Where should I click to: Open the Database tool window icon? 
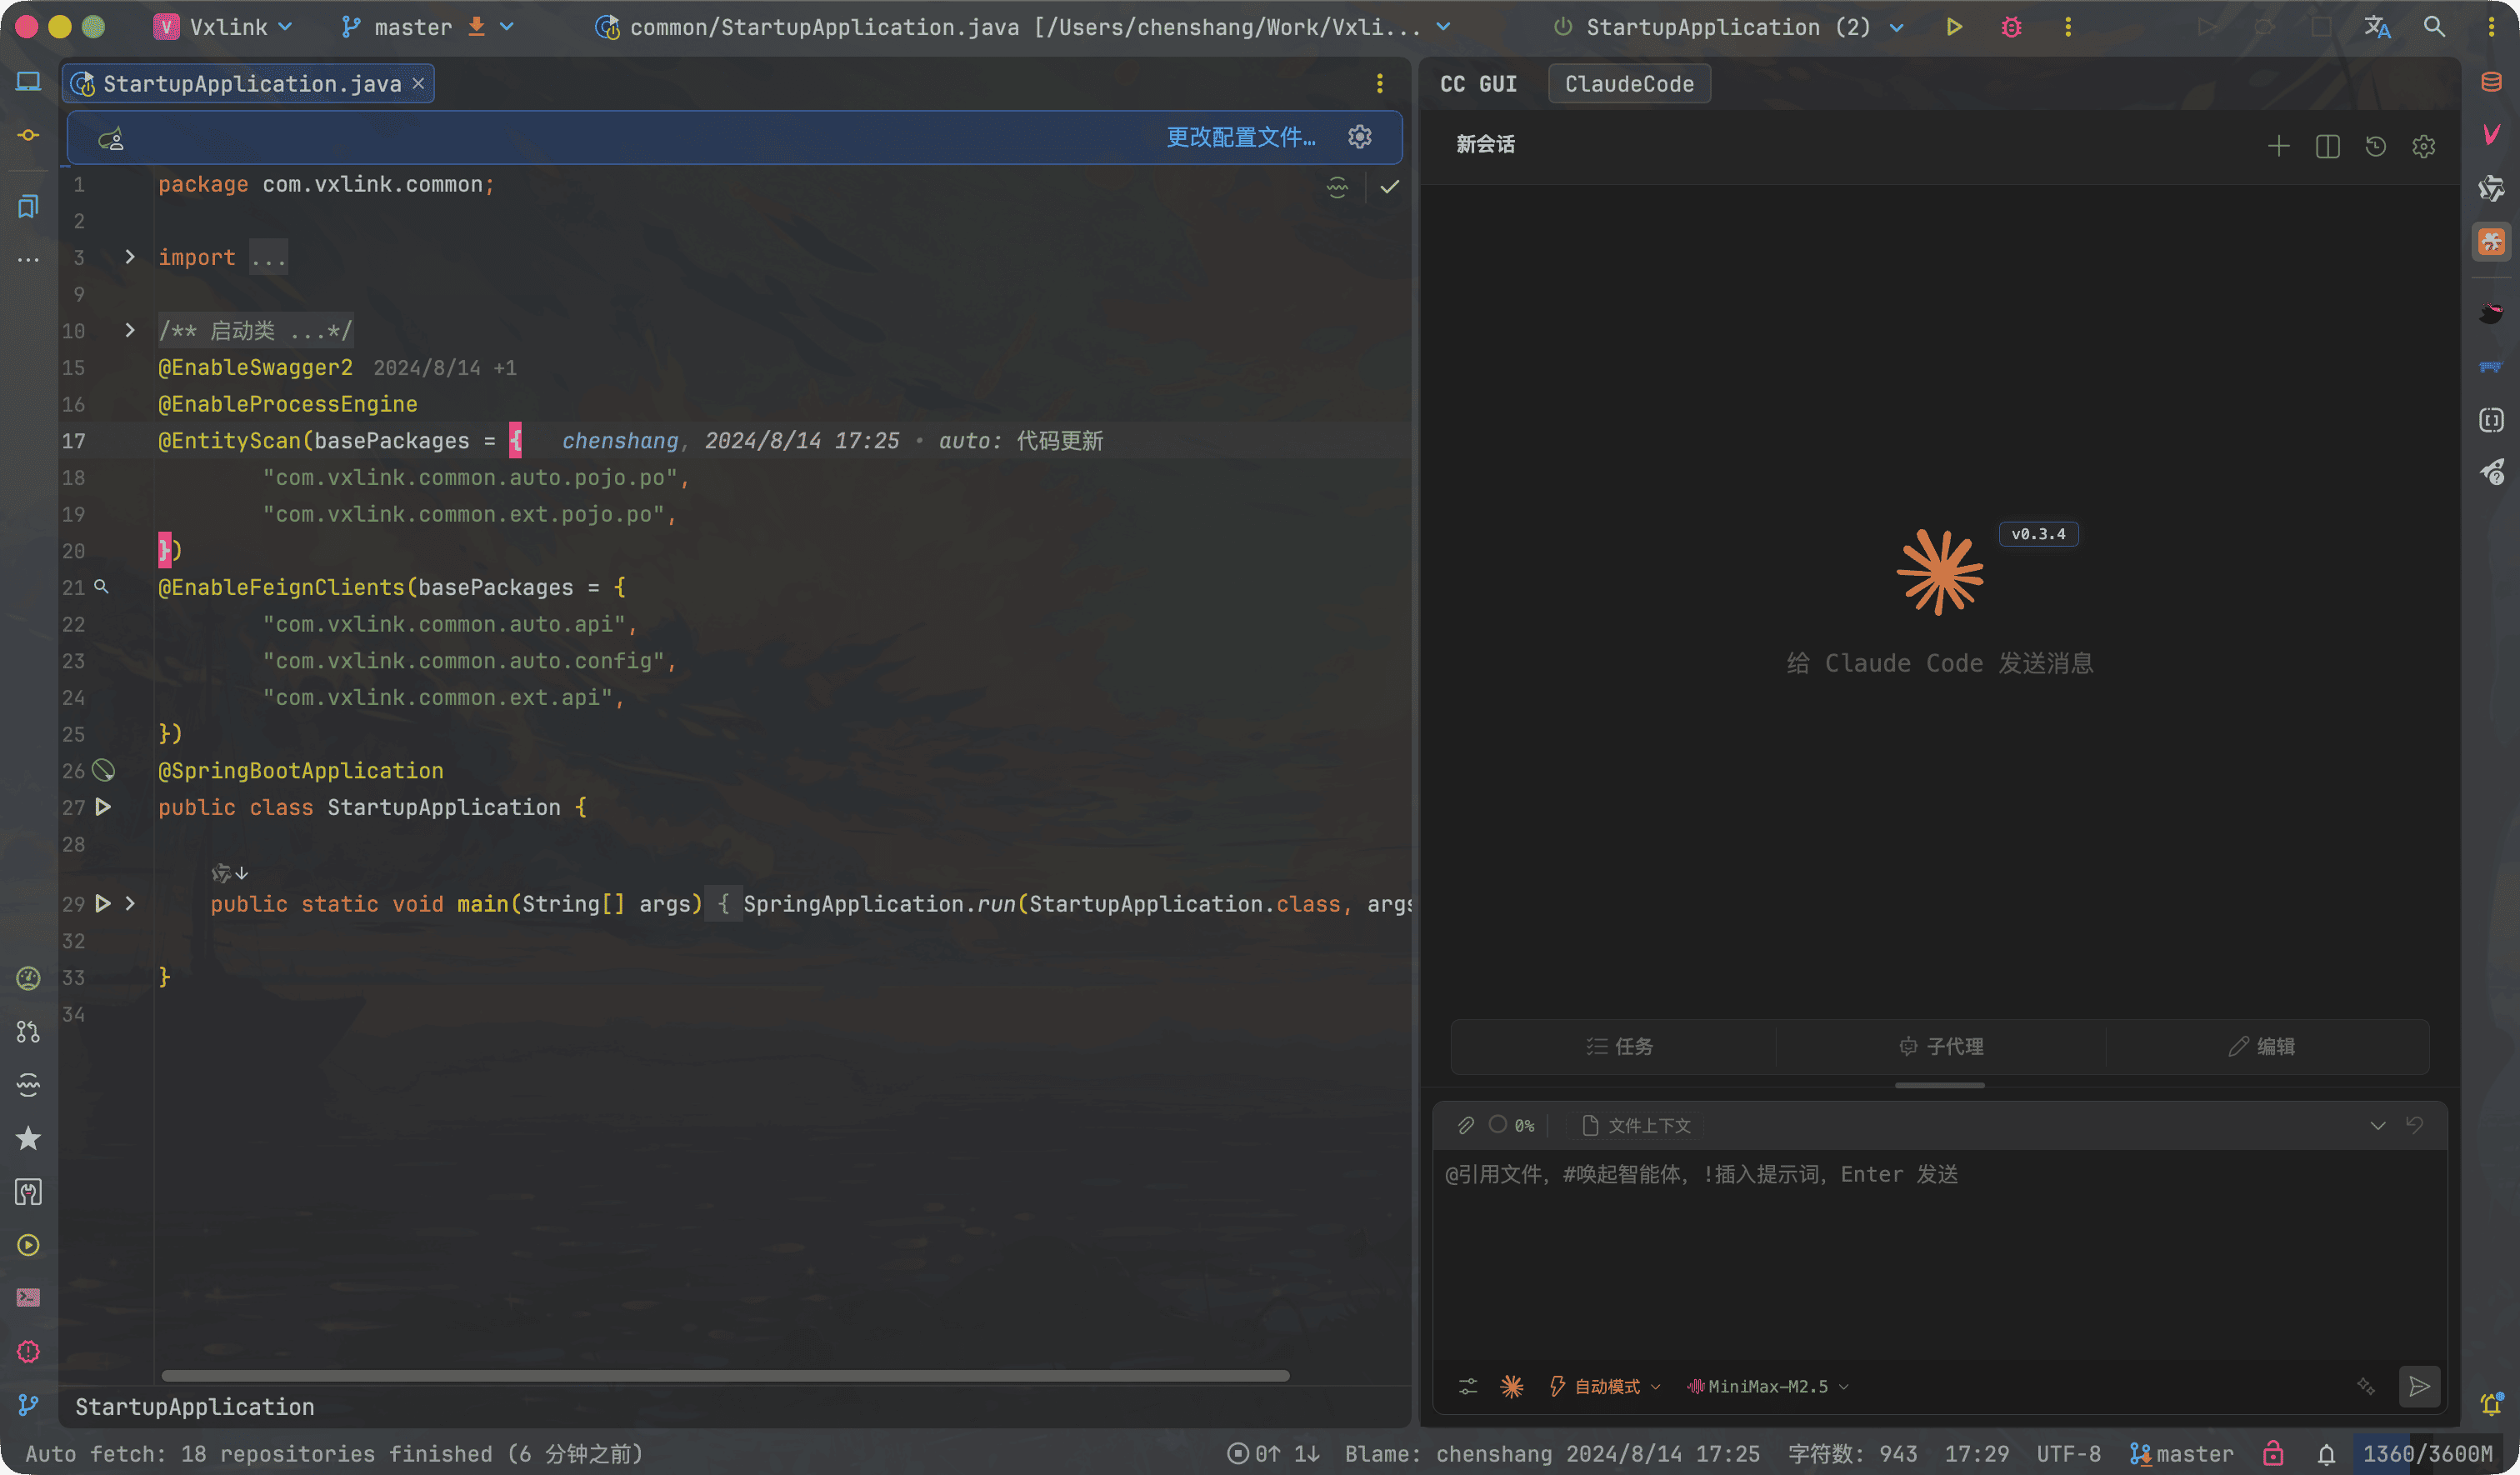coord(2491,82)
